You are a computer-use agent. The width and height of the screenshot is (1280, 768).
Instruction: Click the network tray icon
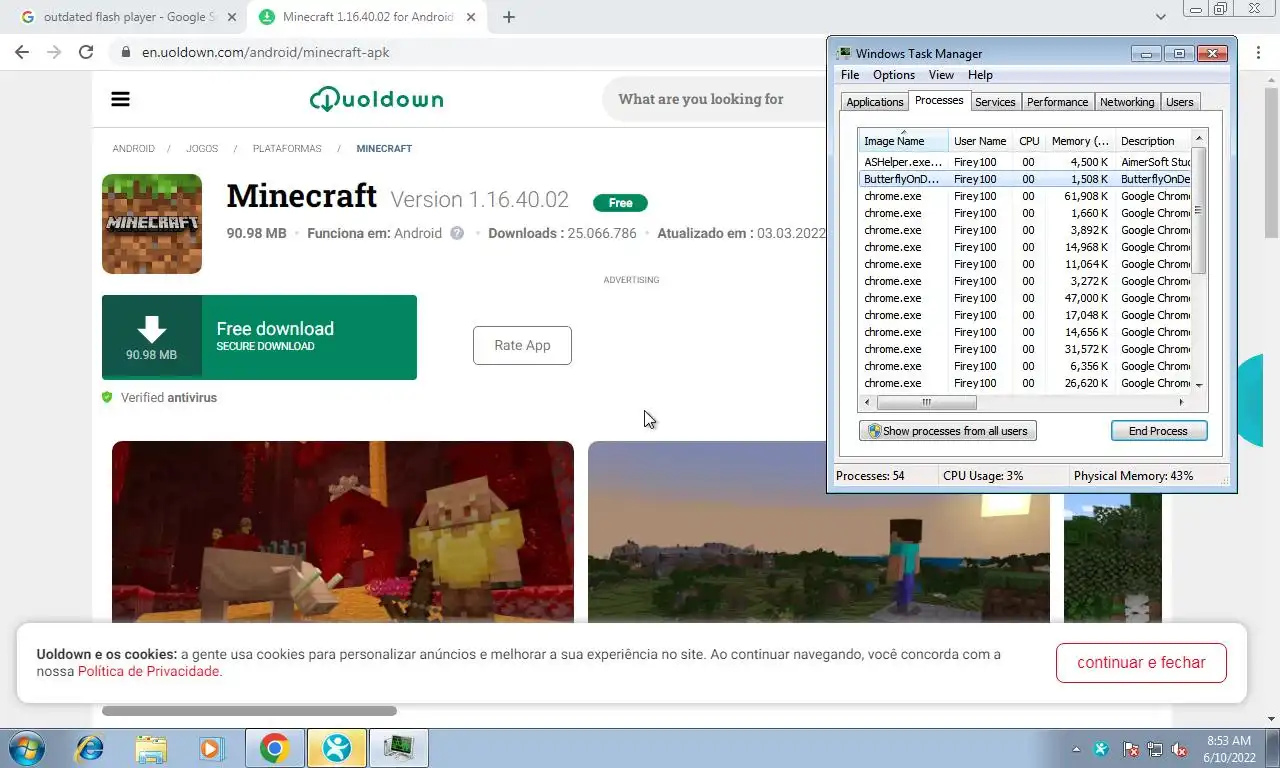point(1155,749)
